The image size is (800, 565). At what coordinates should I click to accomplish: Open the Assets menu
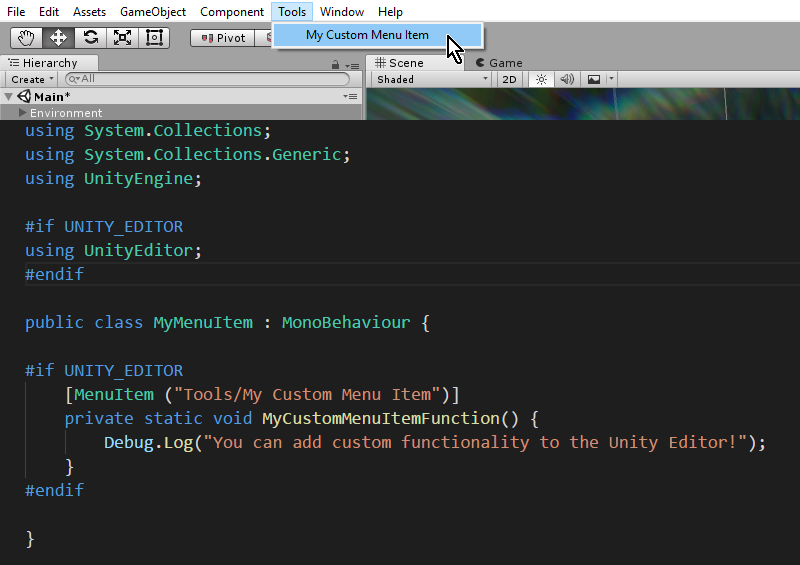89,11
